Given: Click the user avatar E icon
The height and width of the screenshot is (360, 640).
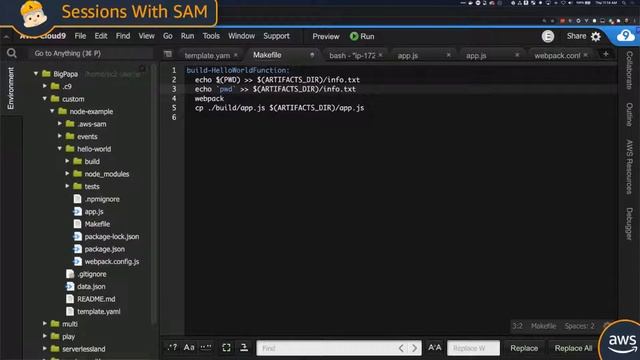Looking at the screenshot, I should 548,36.
